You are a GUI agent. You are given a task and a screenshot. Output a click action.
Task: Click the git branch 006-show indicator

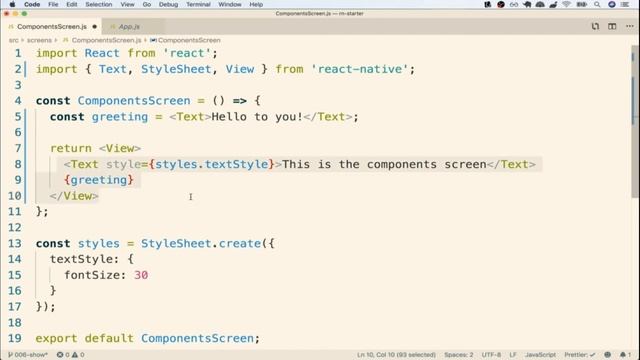28,355
